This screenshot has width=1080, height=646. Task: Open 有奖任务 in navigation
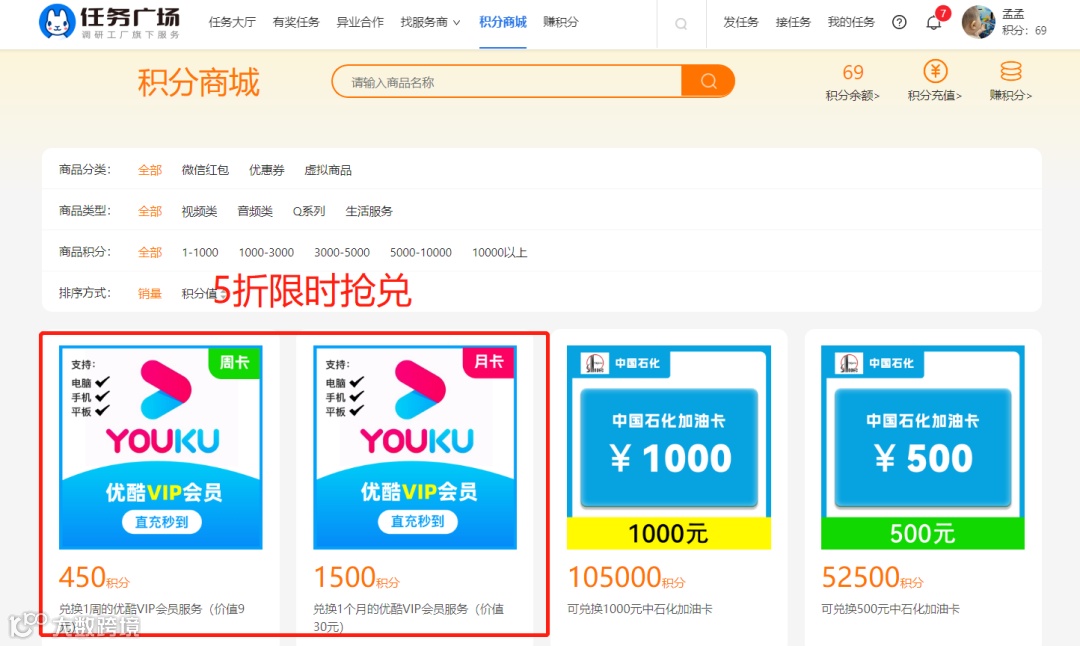[296, 22]
